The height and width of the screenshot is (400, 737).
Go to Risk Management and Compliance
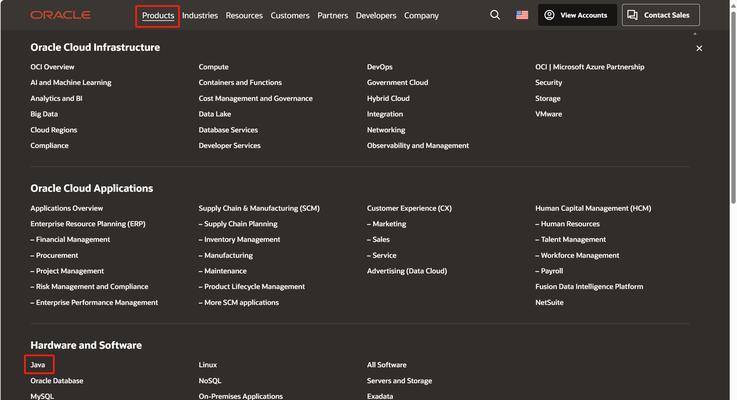tap(89, 286)
